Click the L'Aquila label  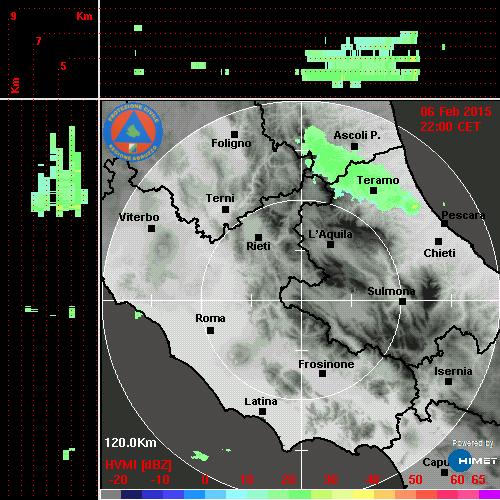330,234
